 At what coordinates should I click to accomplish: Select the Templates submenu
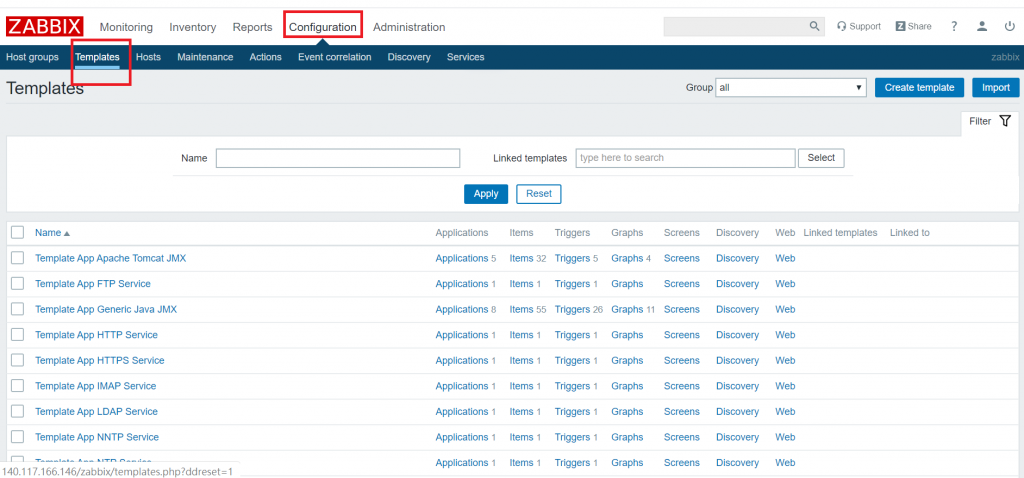(x=97, y=57)
